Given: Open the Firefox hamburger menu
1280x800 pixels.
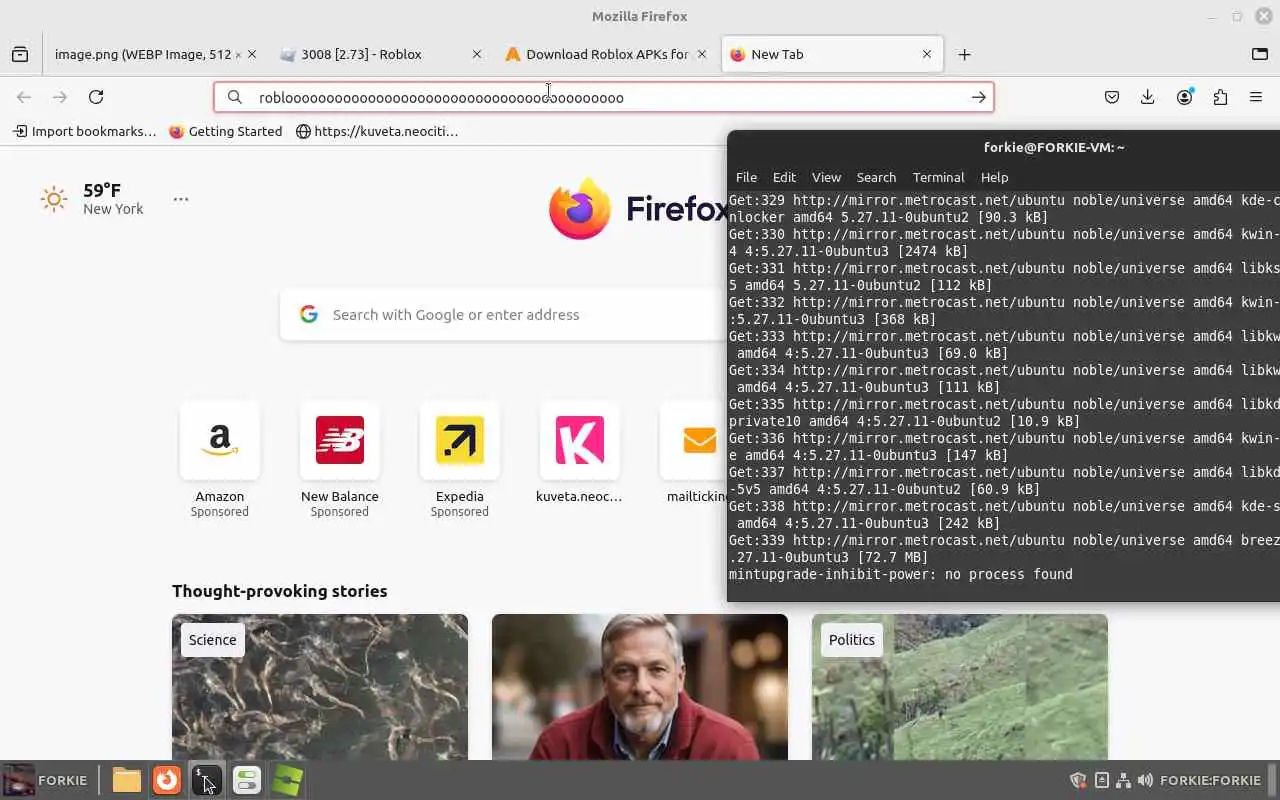Looking at the screenshot, I should click(1256, 97).
